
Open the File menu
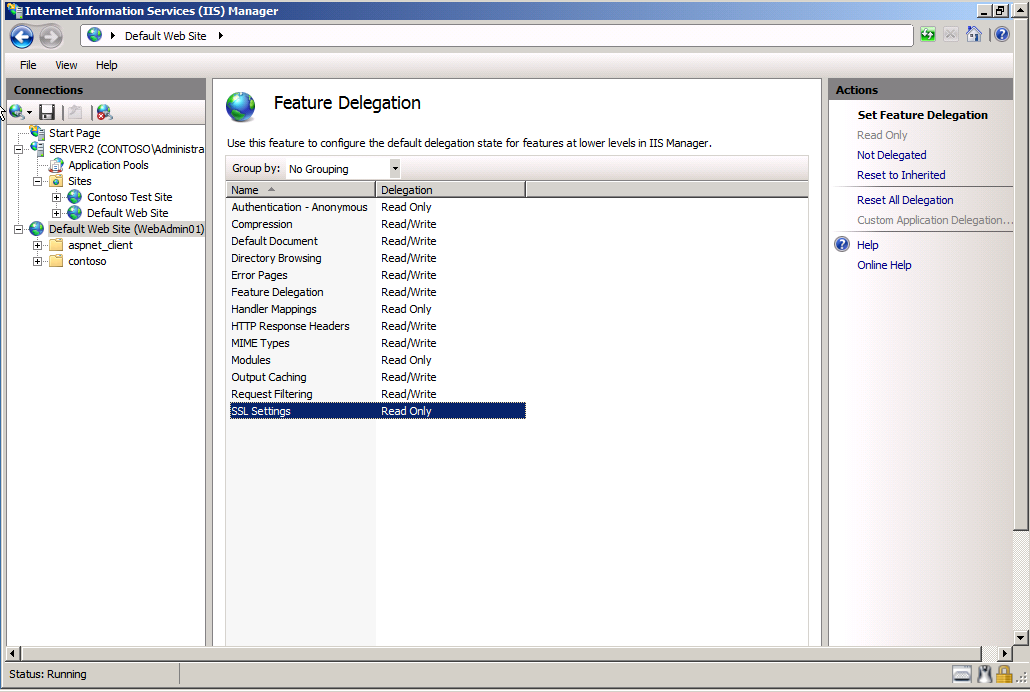pyautogui.click(x=28, y=65)
